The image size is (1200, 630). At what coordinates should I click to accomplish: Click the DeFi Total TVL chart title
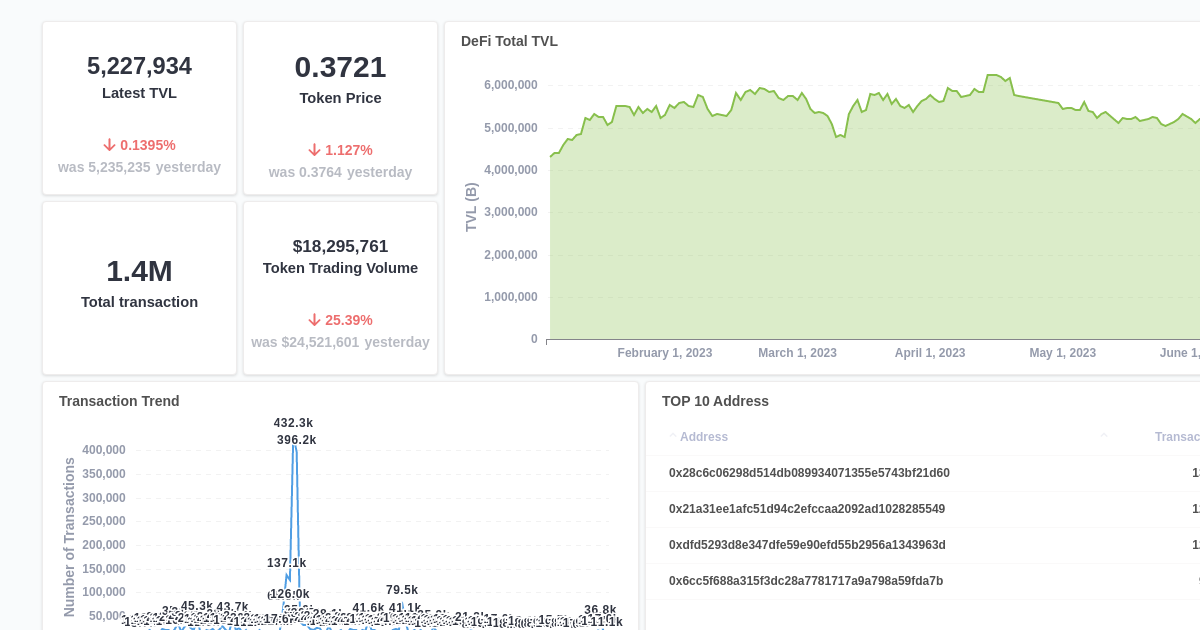pos(508,41)
